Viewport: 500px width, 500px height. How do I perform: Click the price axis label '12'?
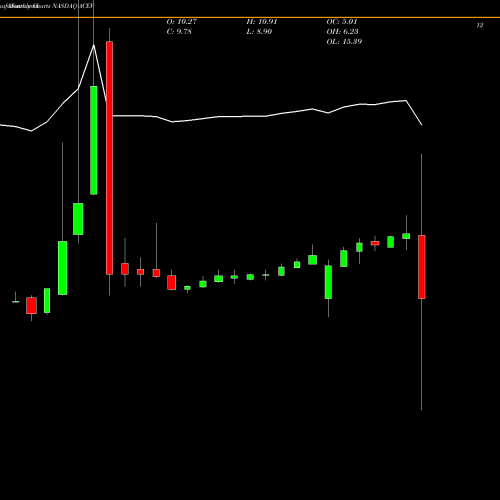point(480,25)
